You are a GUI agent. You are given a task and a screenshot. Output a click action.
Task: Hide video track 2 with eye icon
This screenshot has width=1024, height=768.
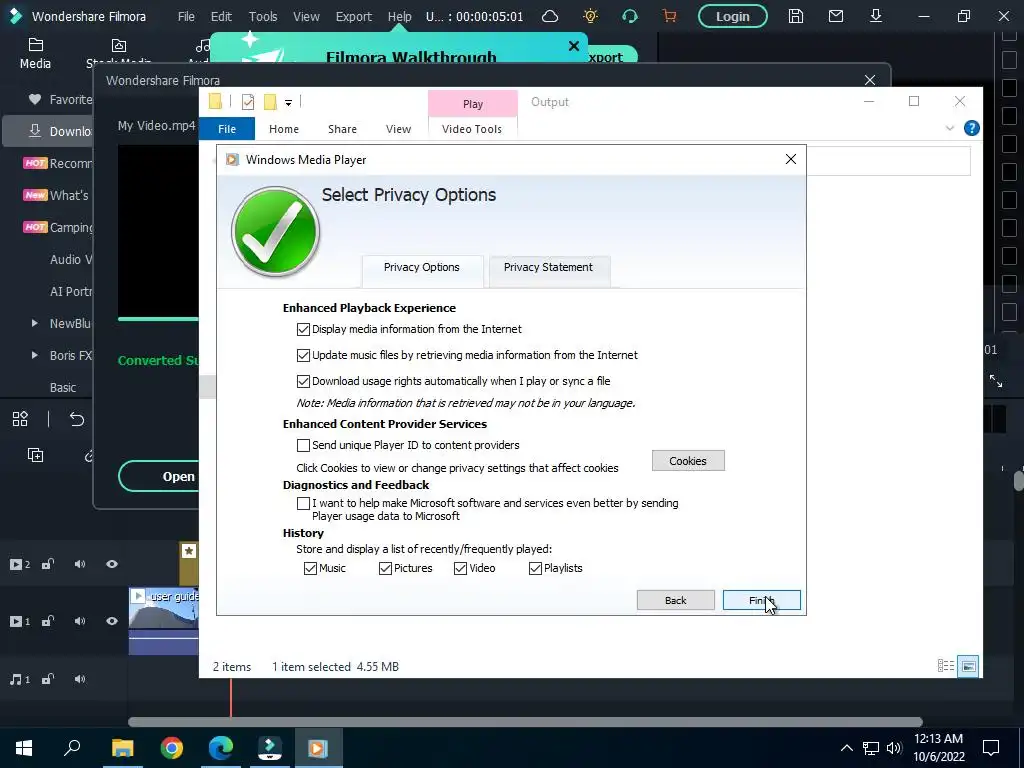112,564
